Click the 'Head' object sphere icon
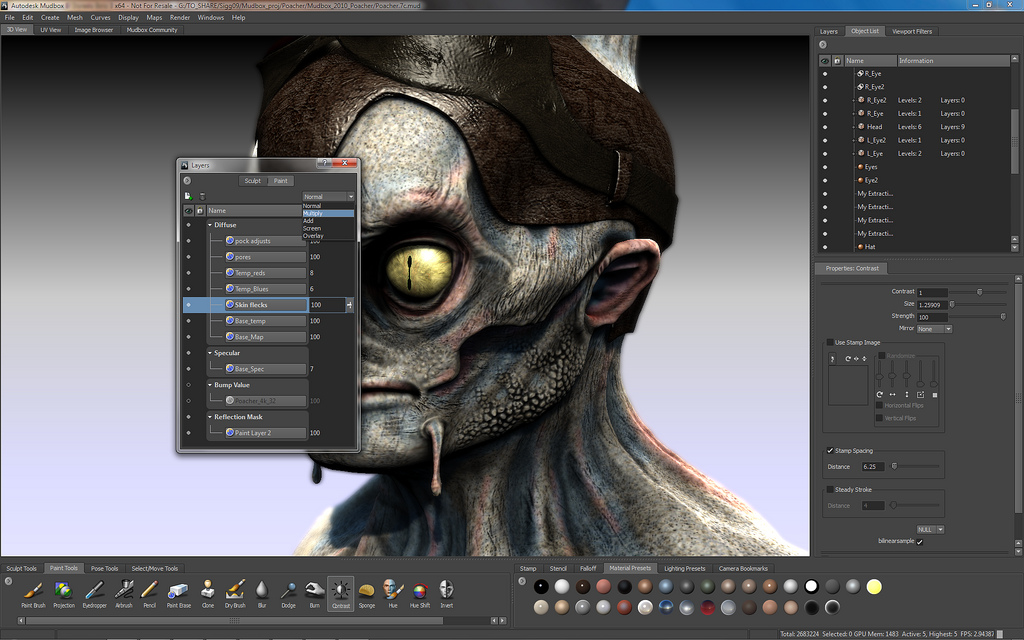Screen dimensions: 1024x640 (861, 127)
